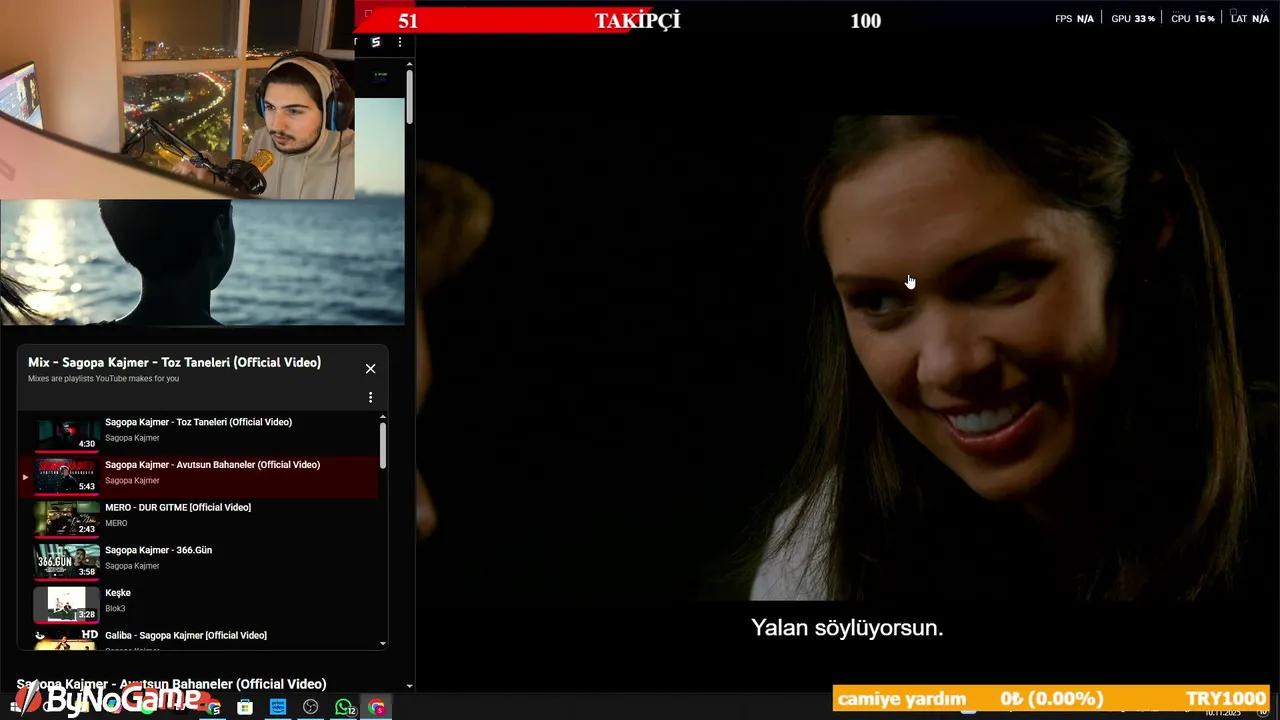Click the S profile icon in the browser toolbar
This screenshot has width=1280, height=720.
click(x=376, y=42)
